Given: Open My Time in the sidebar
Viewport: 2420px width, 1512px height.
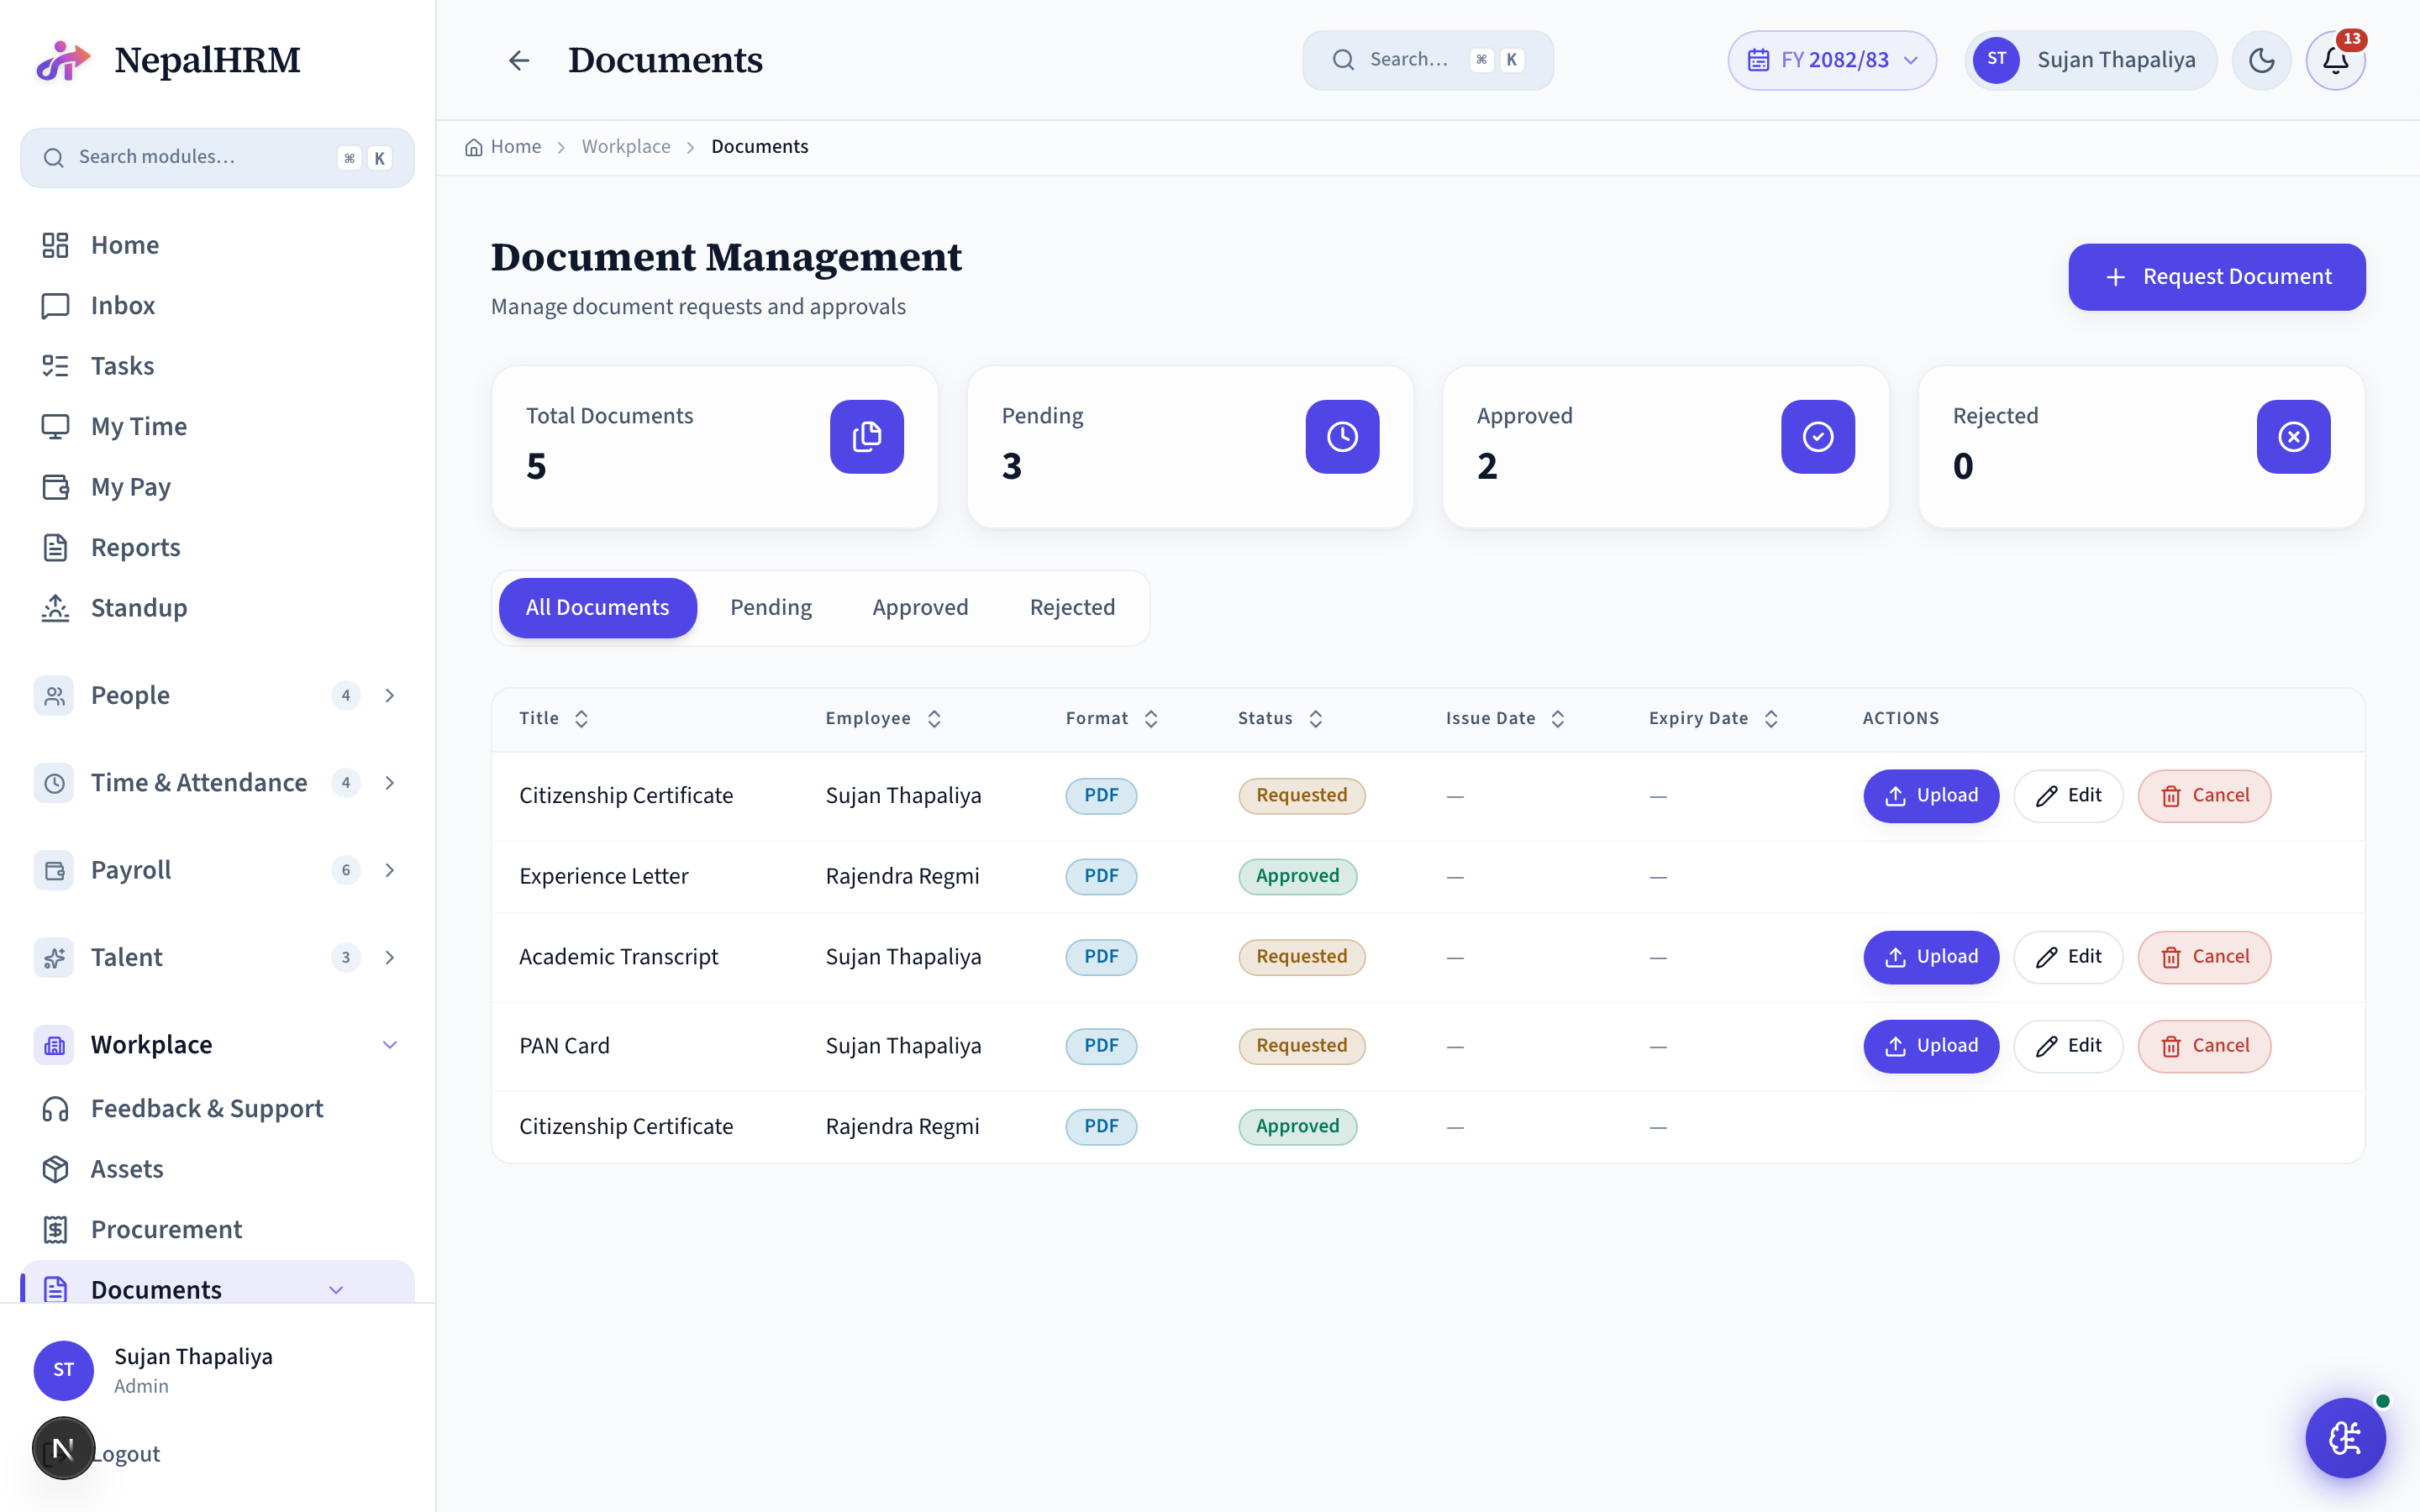Looking at the screenshot, I should (217, 426).
